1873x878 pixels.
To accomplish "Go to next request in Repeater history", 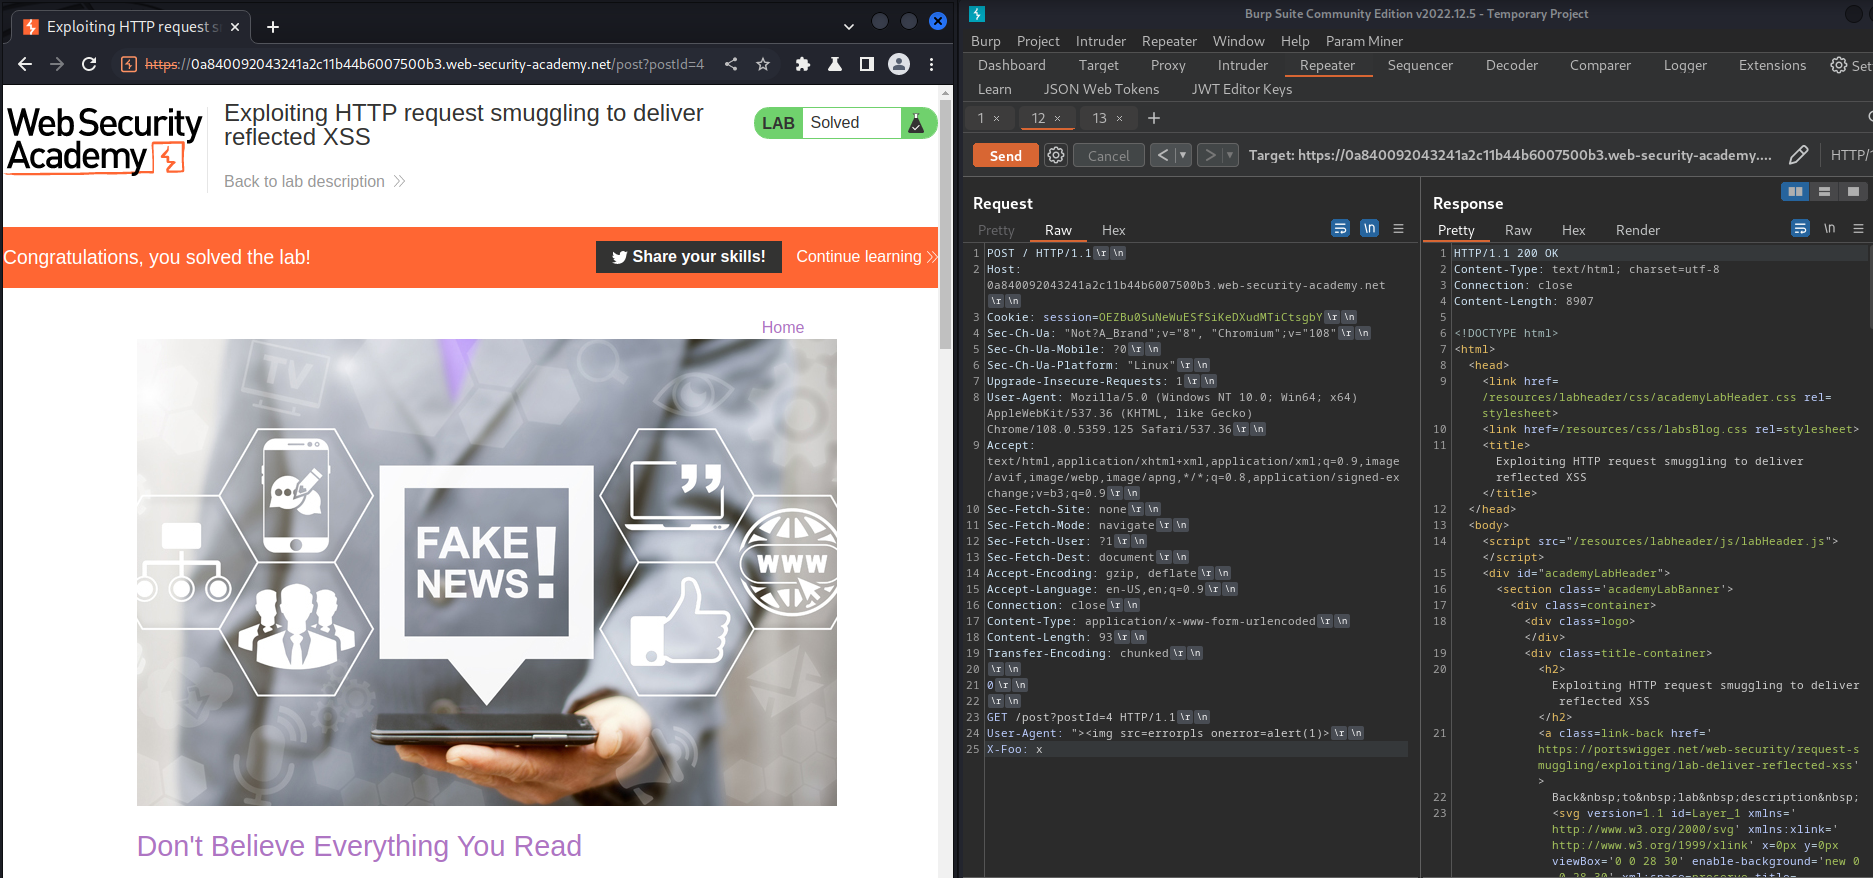I will click(x=1210, y=155).
